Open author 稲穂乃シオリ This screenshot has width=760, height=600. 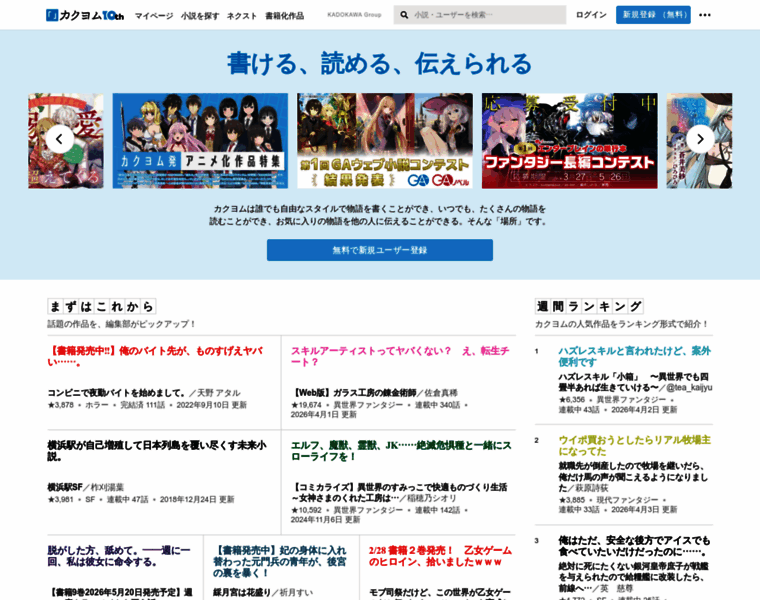431,498
